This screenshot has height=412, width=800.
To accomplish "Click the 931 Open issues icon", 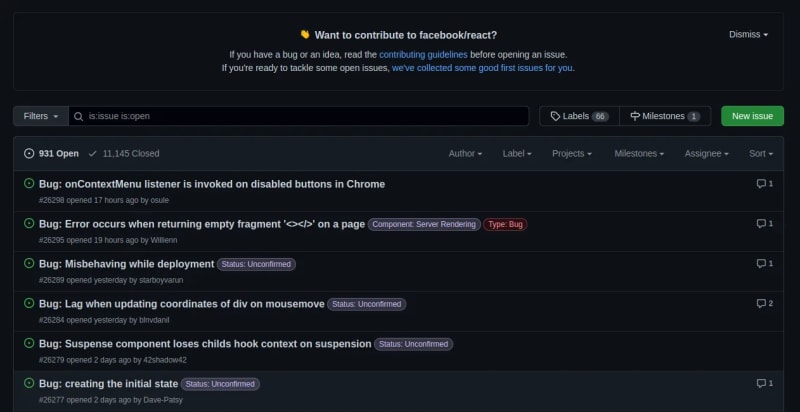I will [29, 153].
